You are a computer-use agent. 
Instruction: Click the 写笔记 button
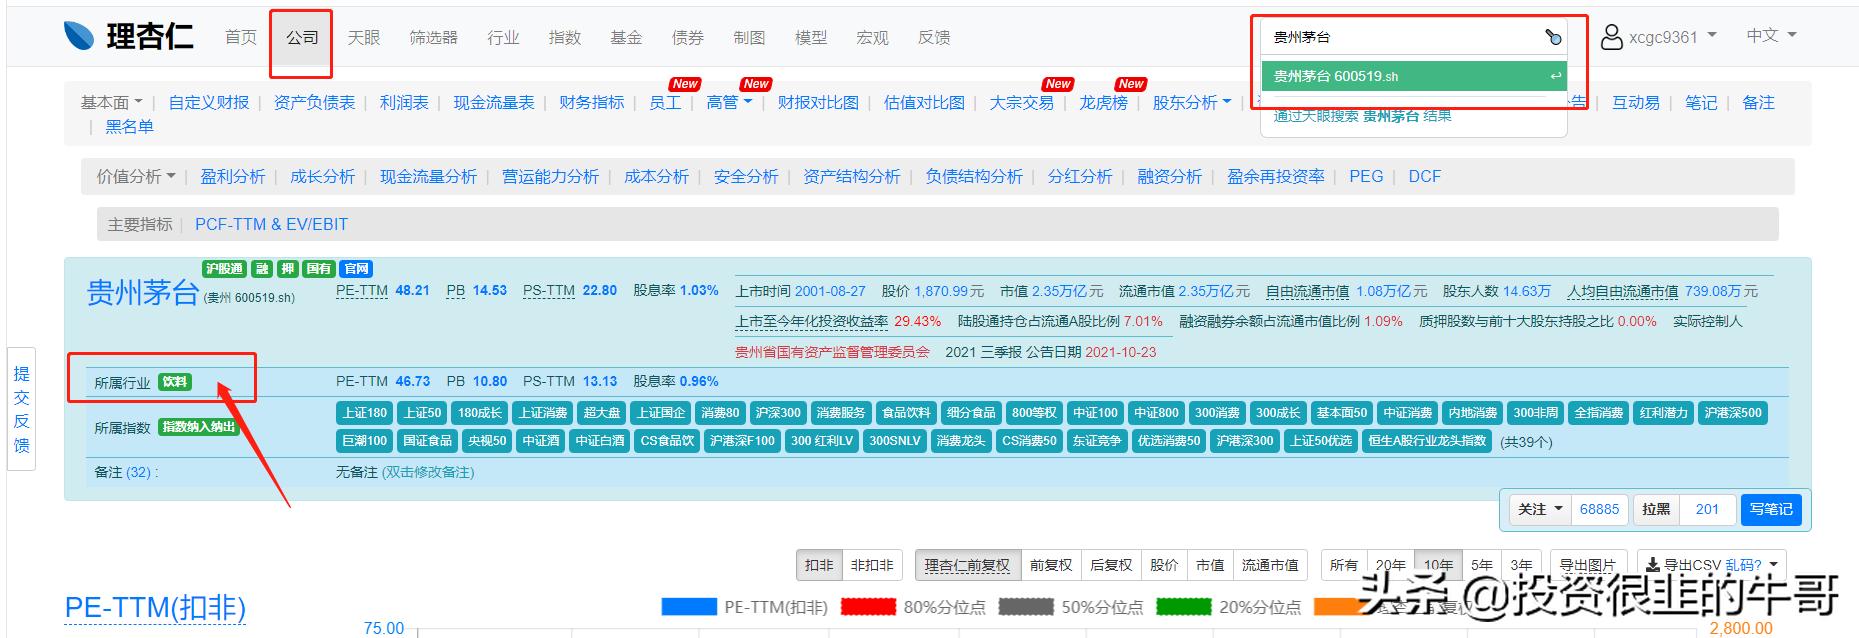click(1771, 509)
